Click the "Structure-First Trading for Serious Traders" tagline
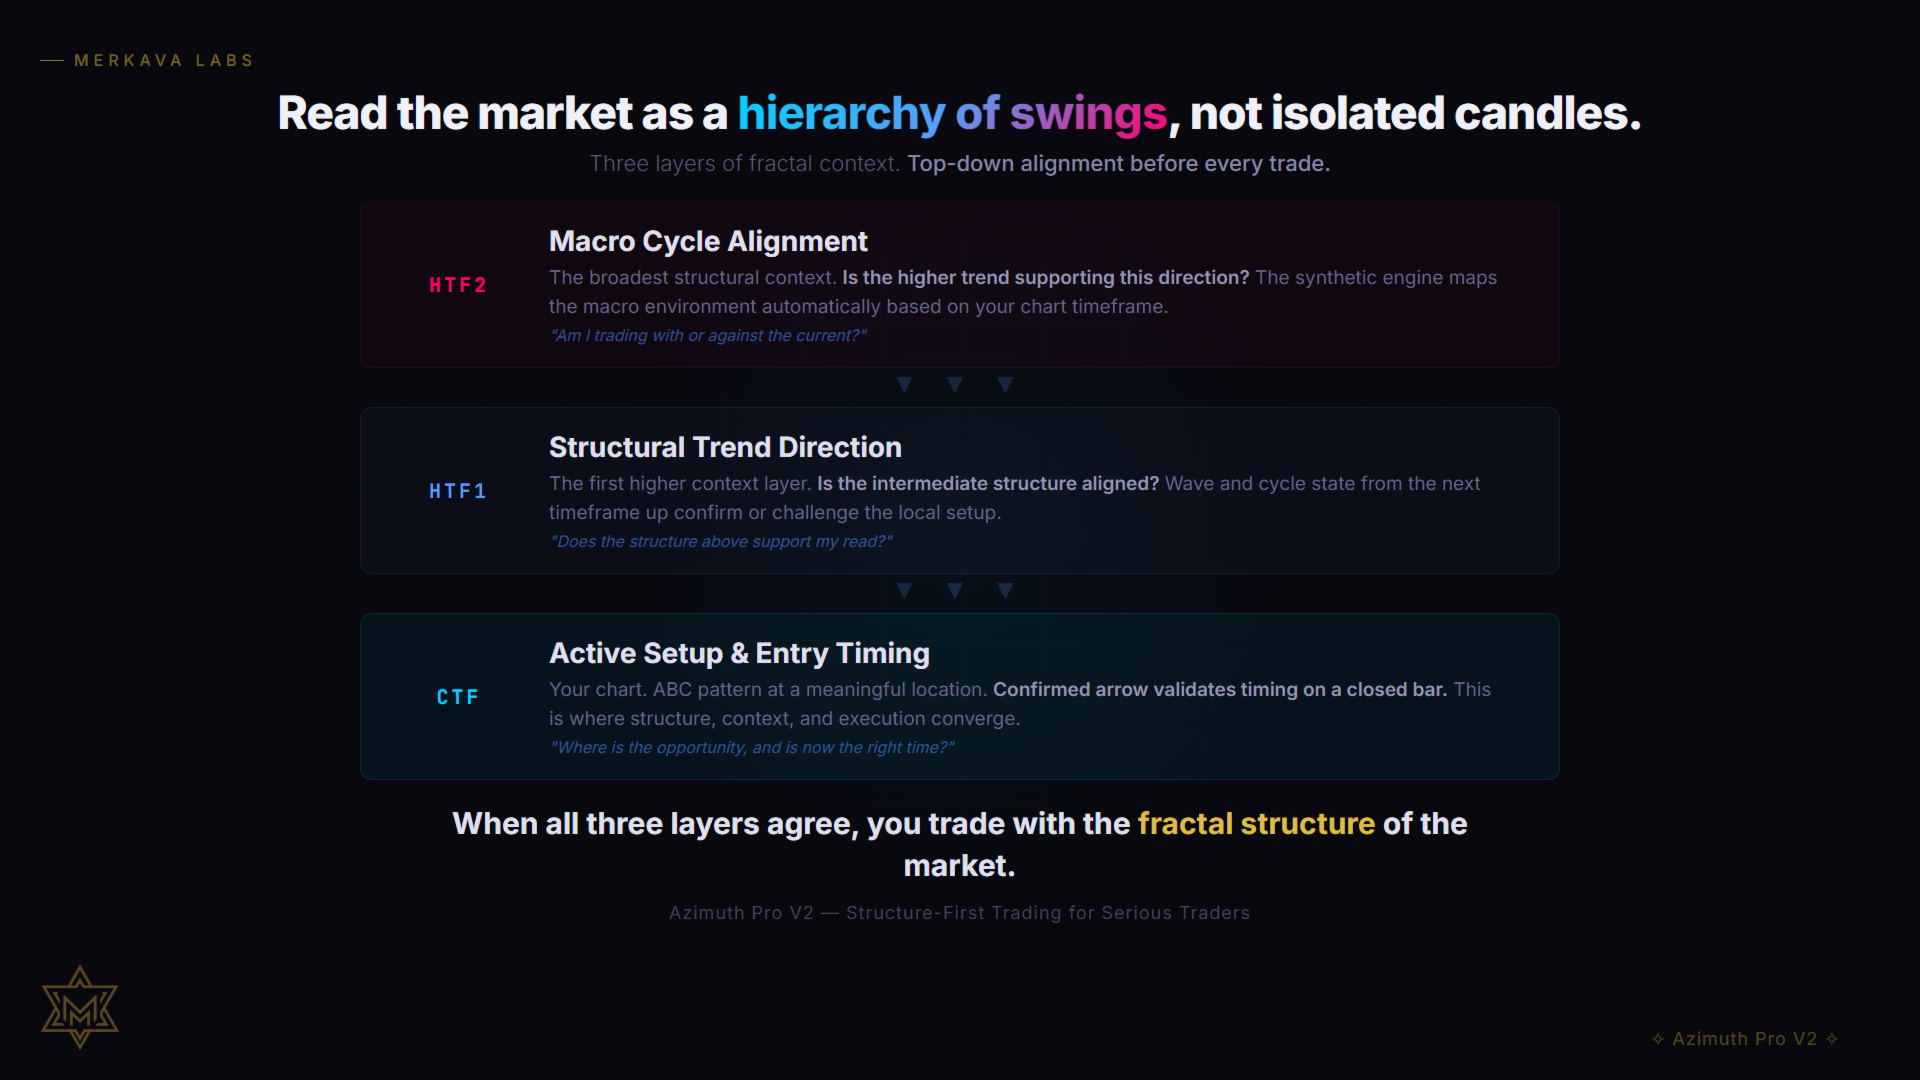The height and width of the screenshot is (1080, 1920). click(1047, 913)
